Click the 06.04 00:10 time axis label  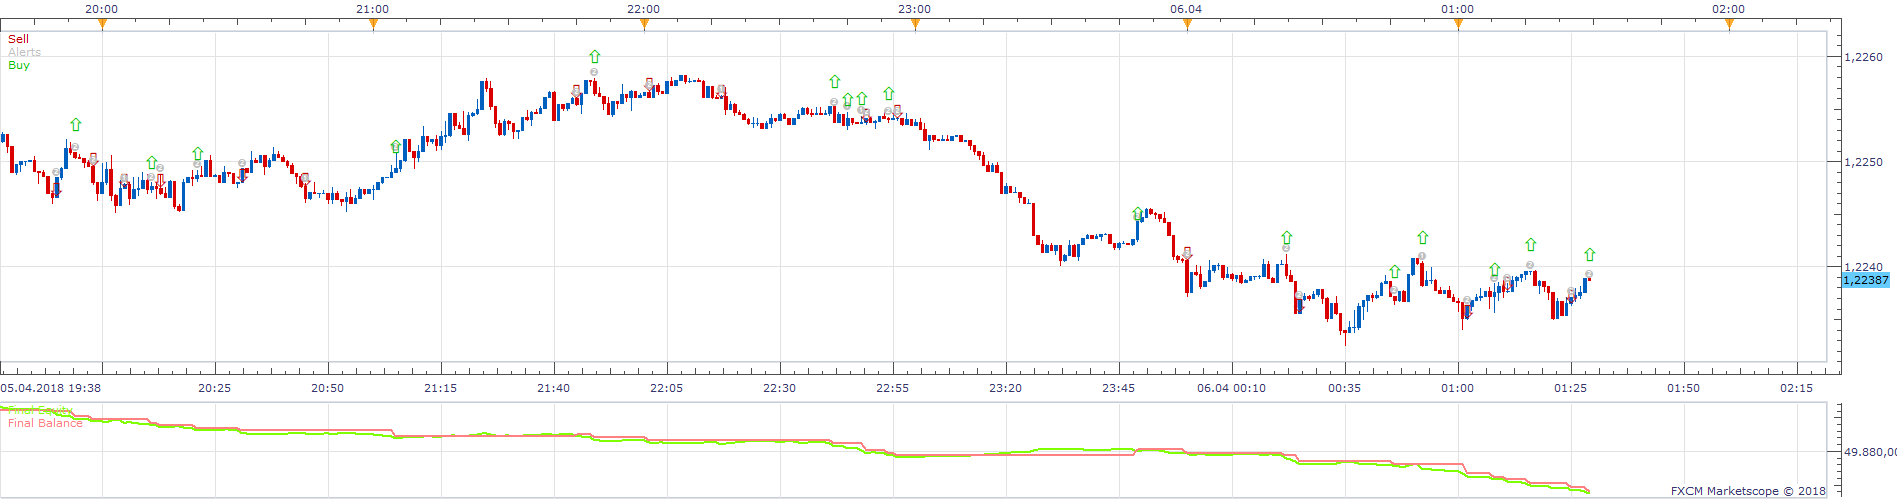tap(1231, 388)
